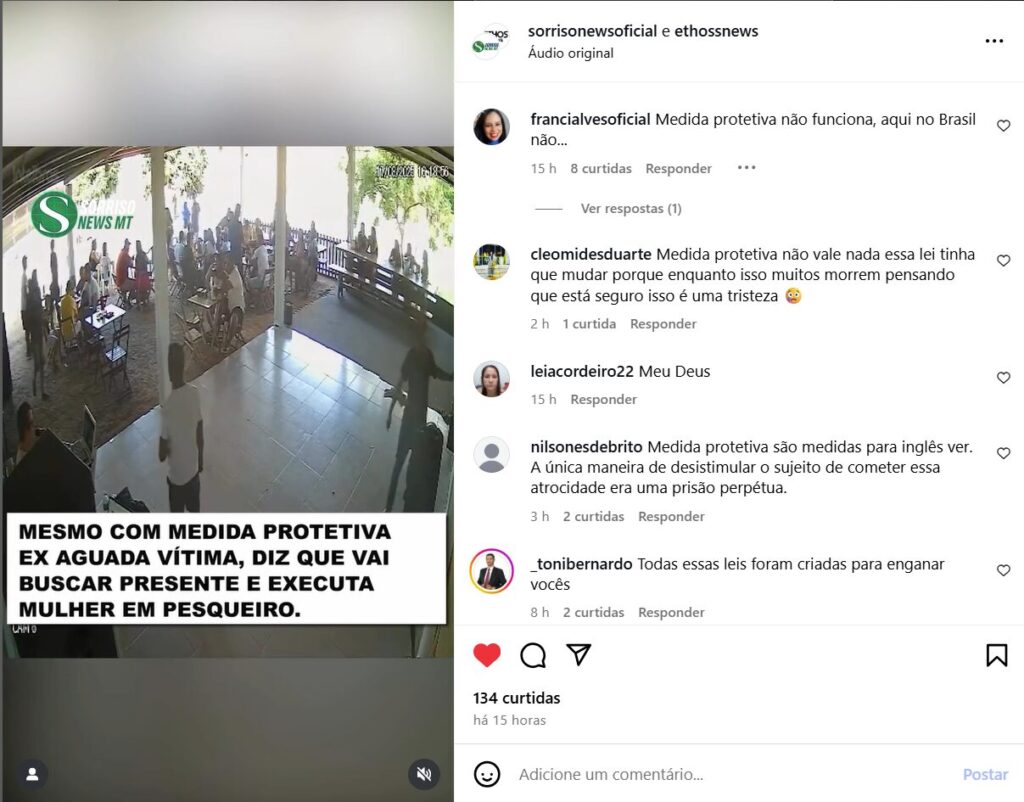Reply to nilsonesdebrito's comment
Image resolution: width=1024 pixels, height=802 pixels.
click(x=671, y=517)
